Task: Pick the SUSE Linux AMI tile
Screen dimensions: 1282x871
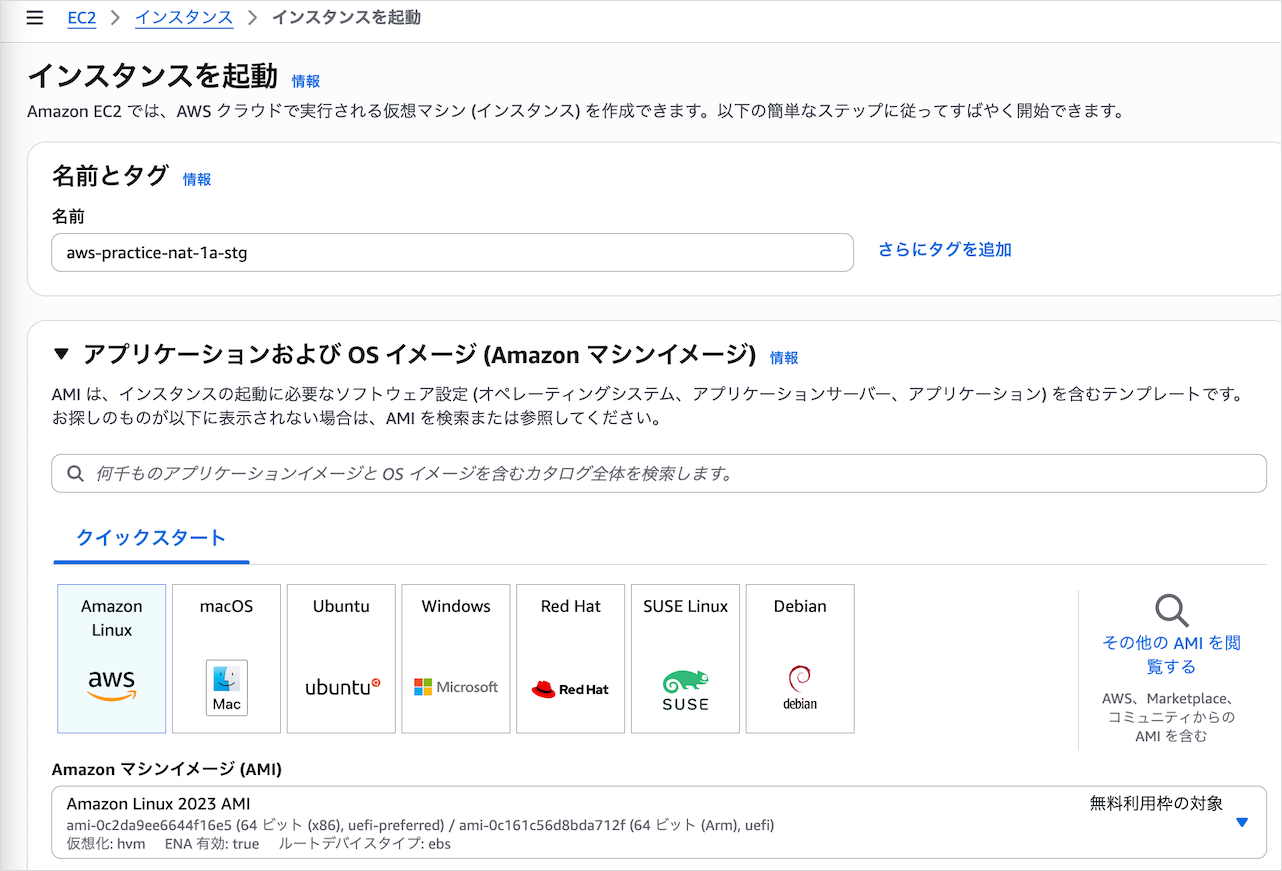Action: pyautogui.click(x=686, y=659)
